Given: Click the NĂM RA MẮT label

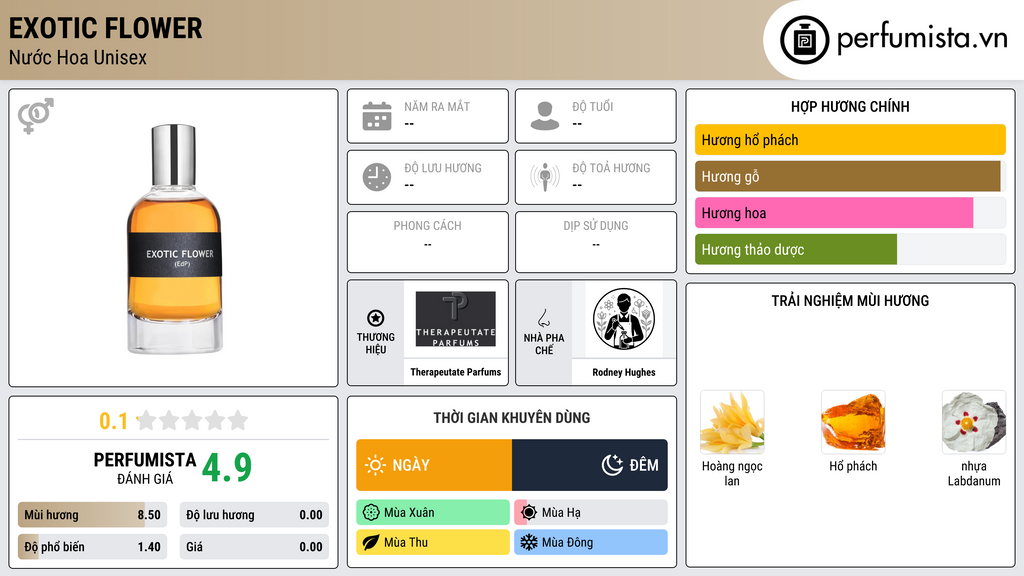Looking at the screenshot, I should click(x=437, y=106).
